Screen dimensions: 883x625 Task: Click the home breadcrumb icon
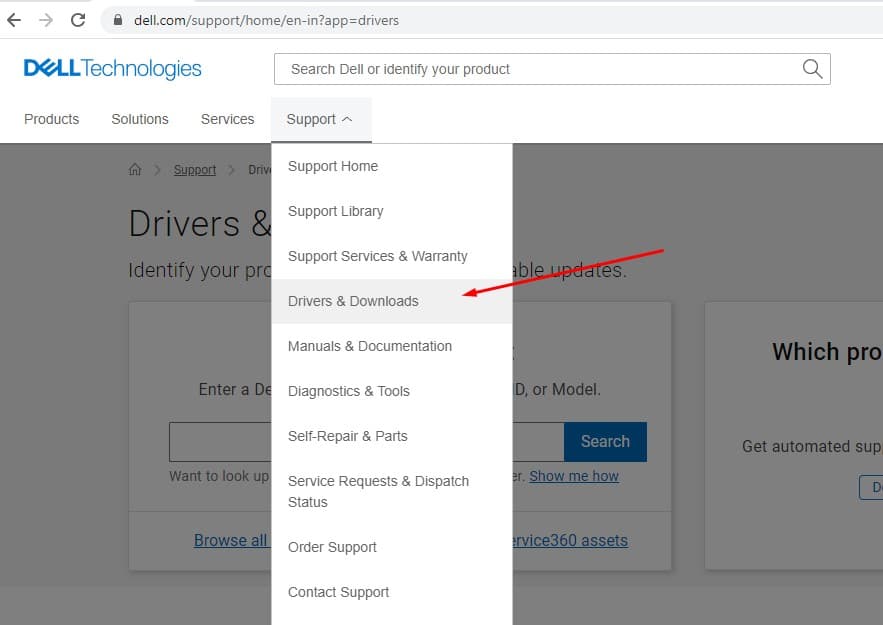tap(135, 170)
